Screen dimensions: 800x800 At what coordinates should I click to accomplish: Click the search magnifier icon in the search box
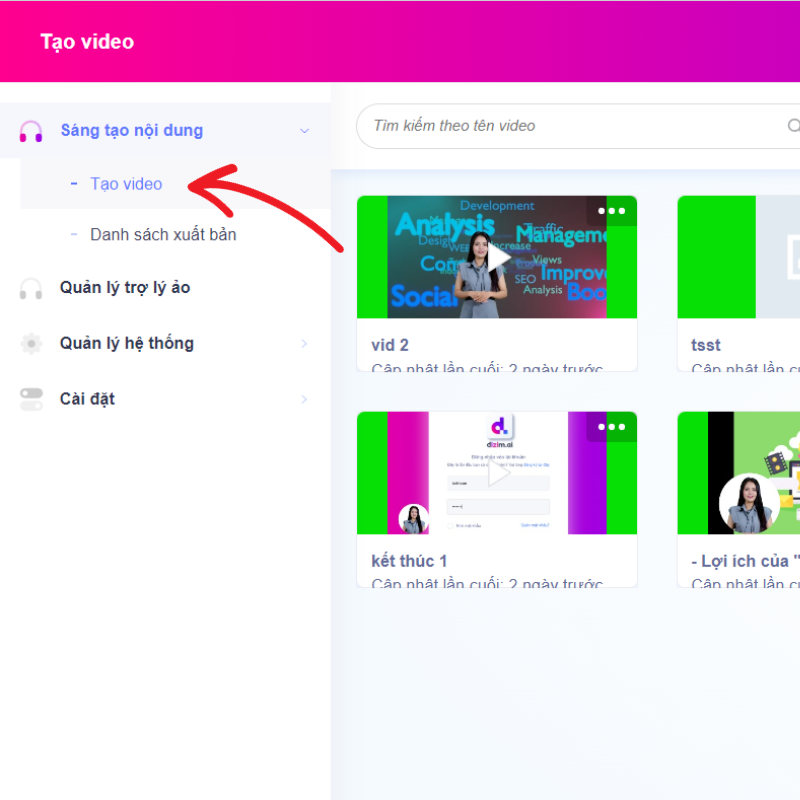793,126
